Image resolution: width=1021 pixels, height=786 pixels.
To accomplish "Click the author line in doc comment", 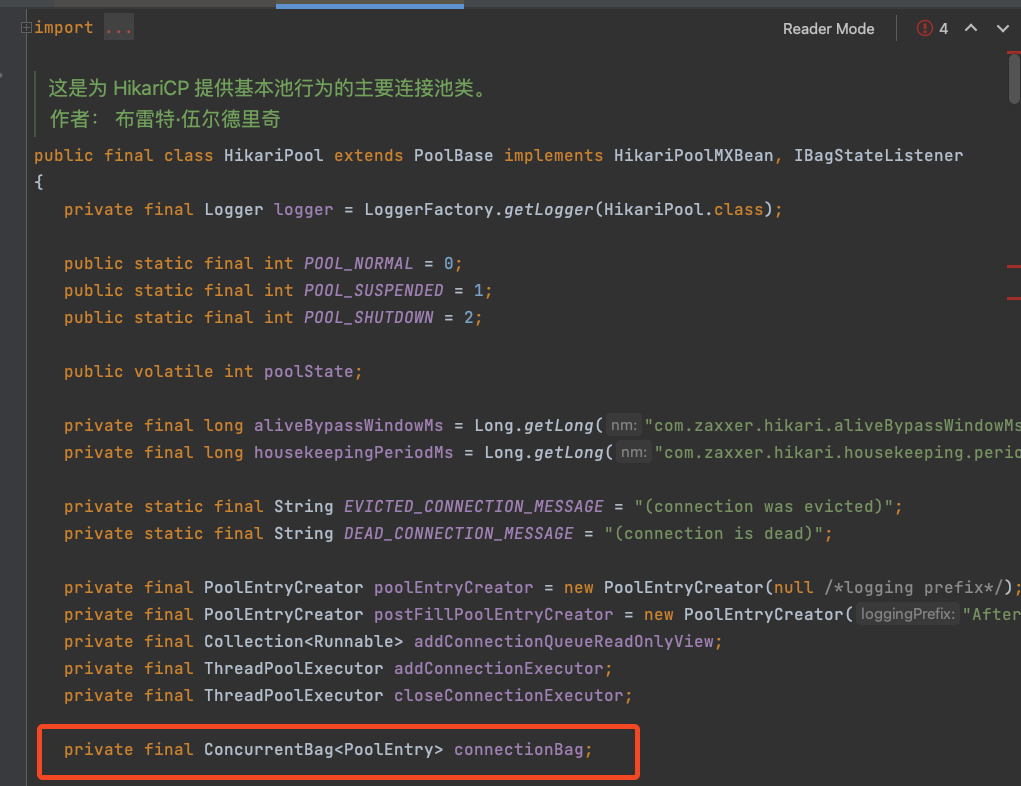I will tap(165, 119).
